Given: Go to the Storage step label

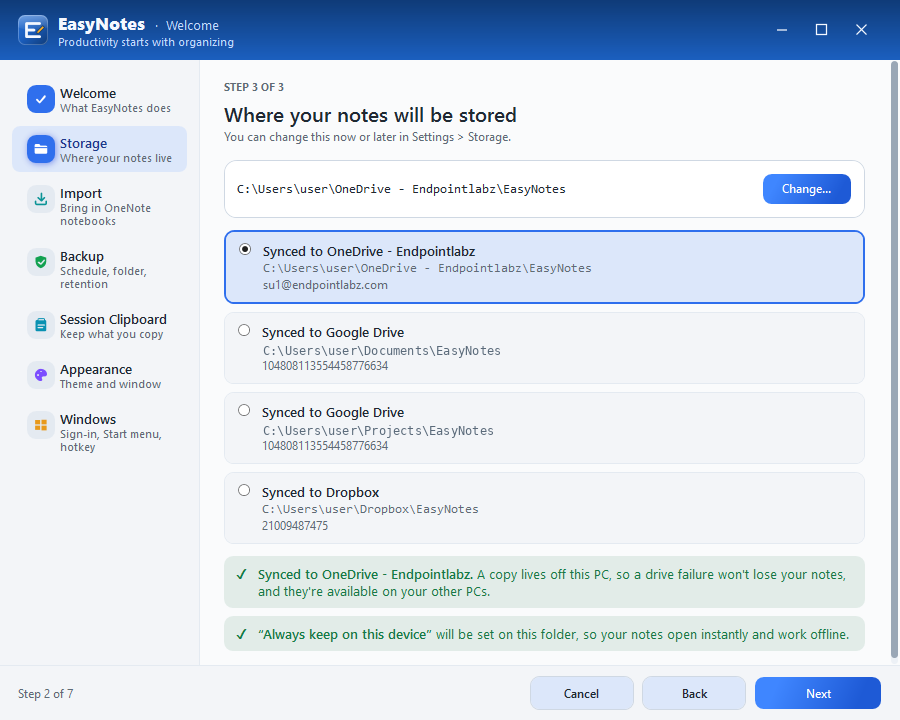Looking at the screenshot, I should [x=84, y=144].
